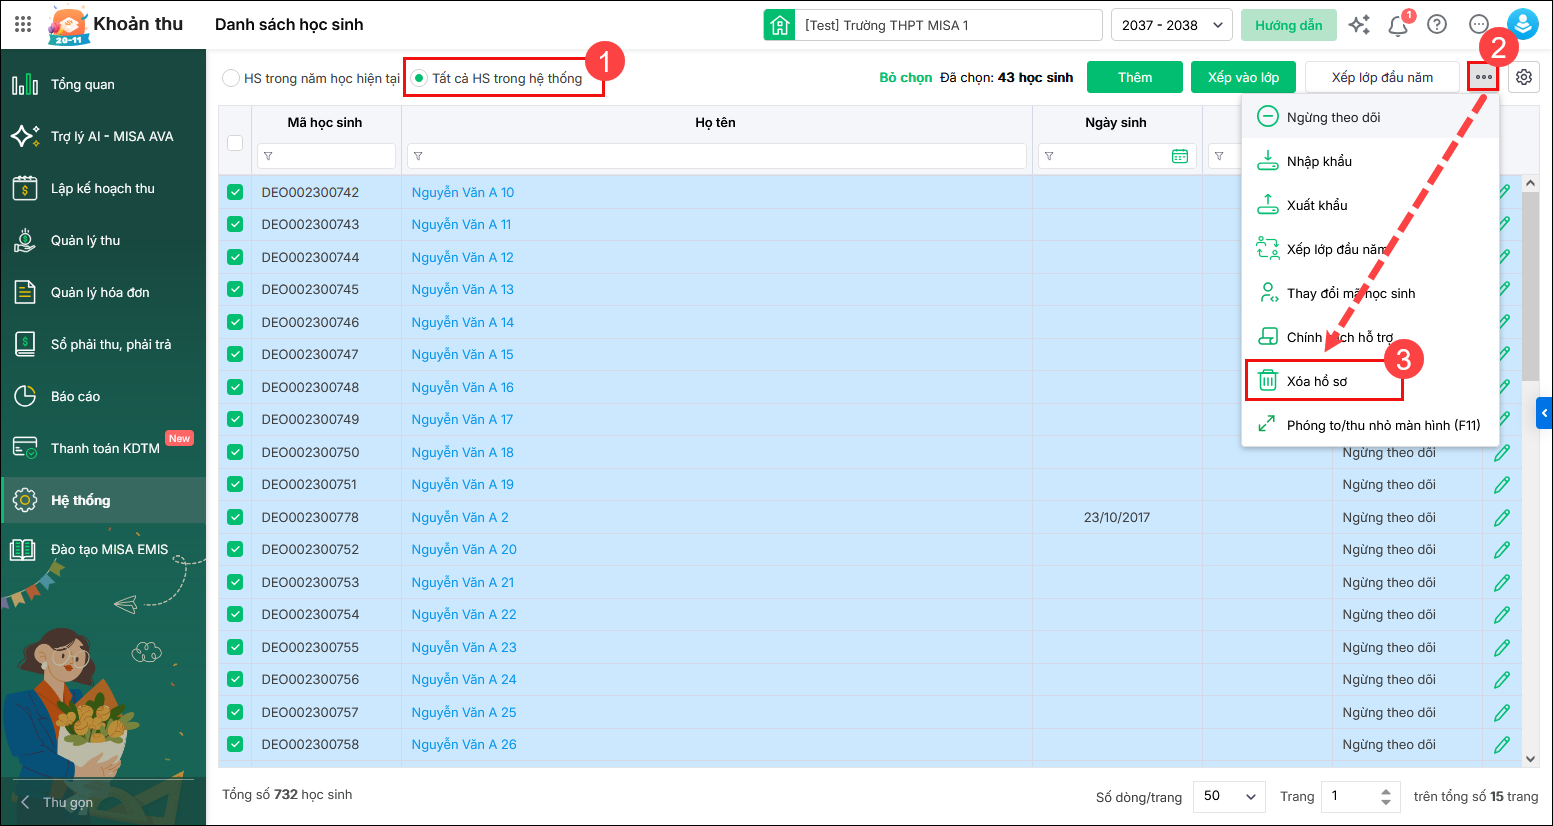1553x826 pixels.
Task: Select Thay đổi mã học sinh menu item
Action: coord(1370,293)
